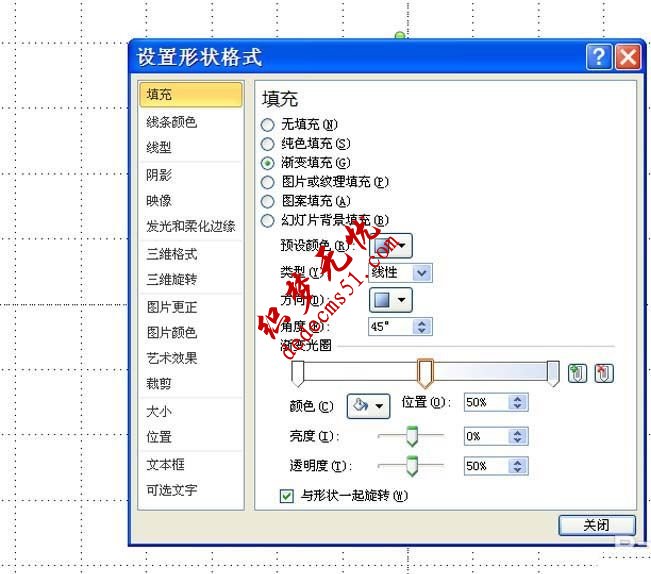
Task: Switch to the 发光和柔化边缘 category
Action: click(x=191, y=226)
